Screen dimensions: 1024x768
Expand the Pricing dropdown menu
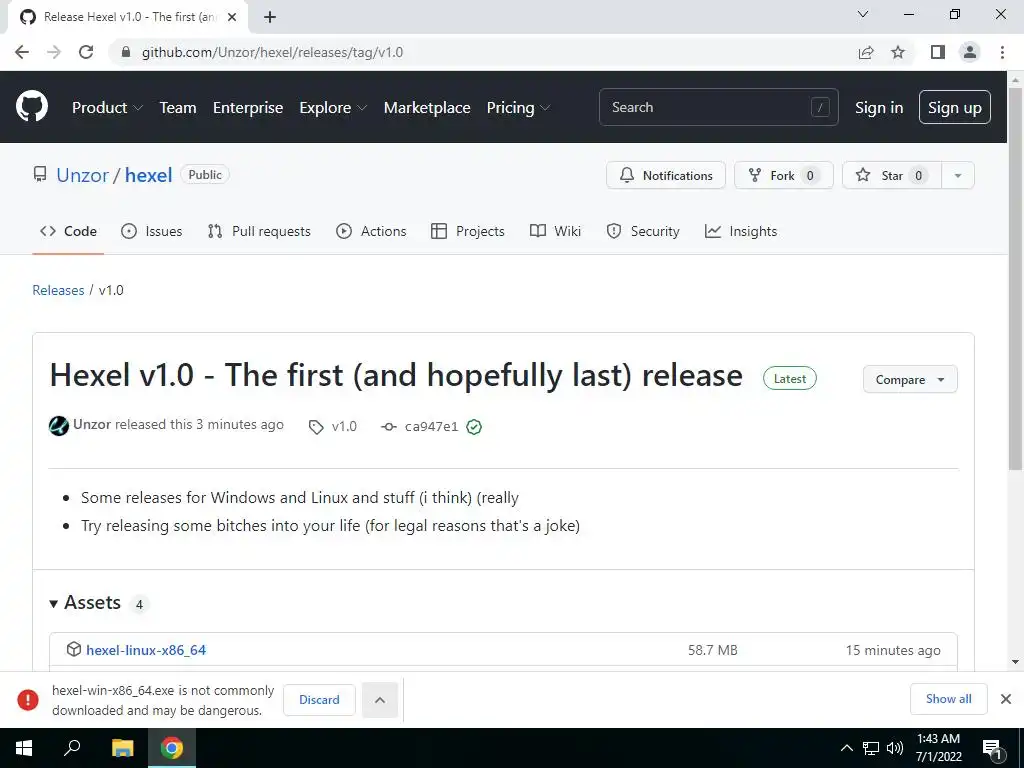[x=518, y=107]
